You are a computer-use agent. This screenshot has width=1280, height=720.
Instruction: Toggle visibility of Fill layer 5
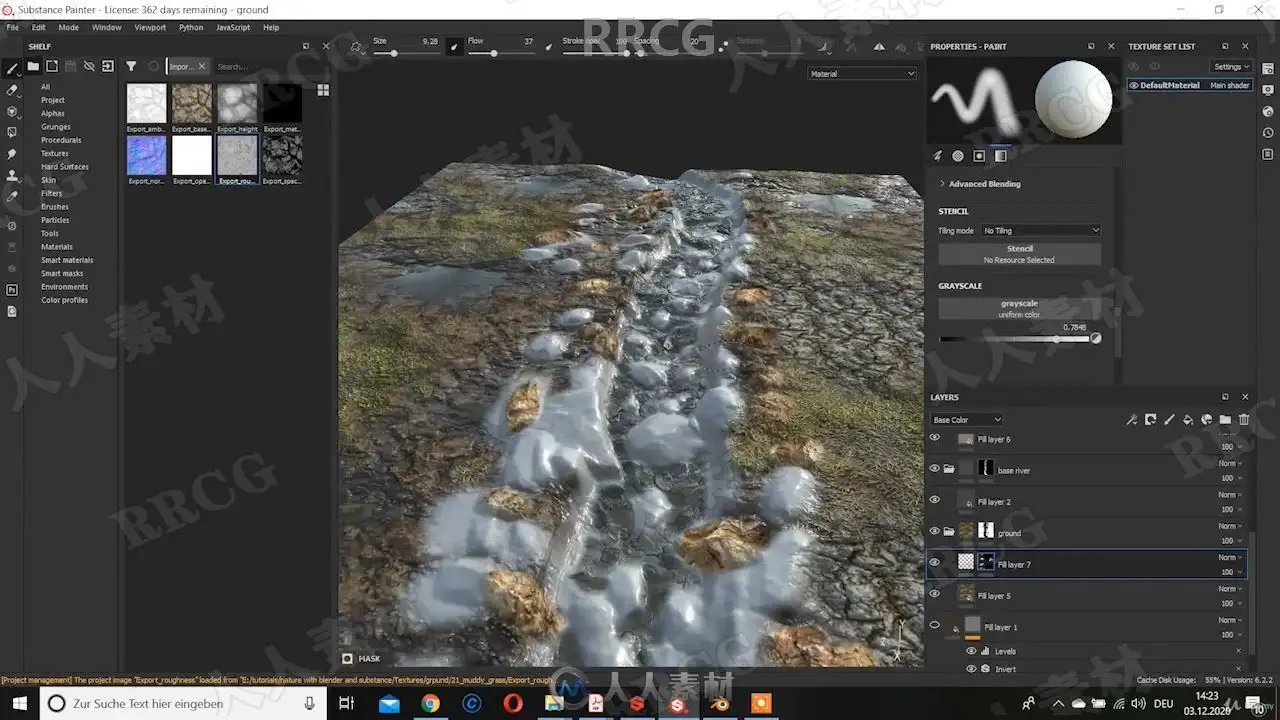click(935, 594)
